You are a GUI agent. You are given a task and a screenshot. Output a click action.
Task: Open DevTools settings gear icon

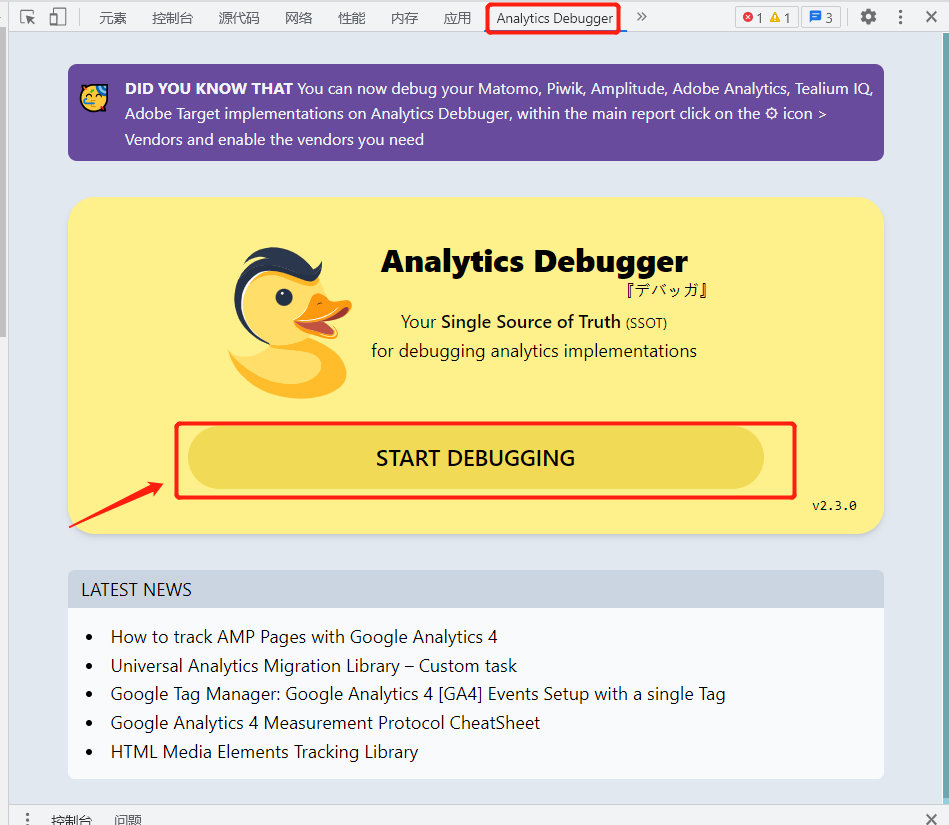click(x=868, y=17)
